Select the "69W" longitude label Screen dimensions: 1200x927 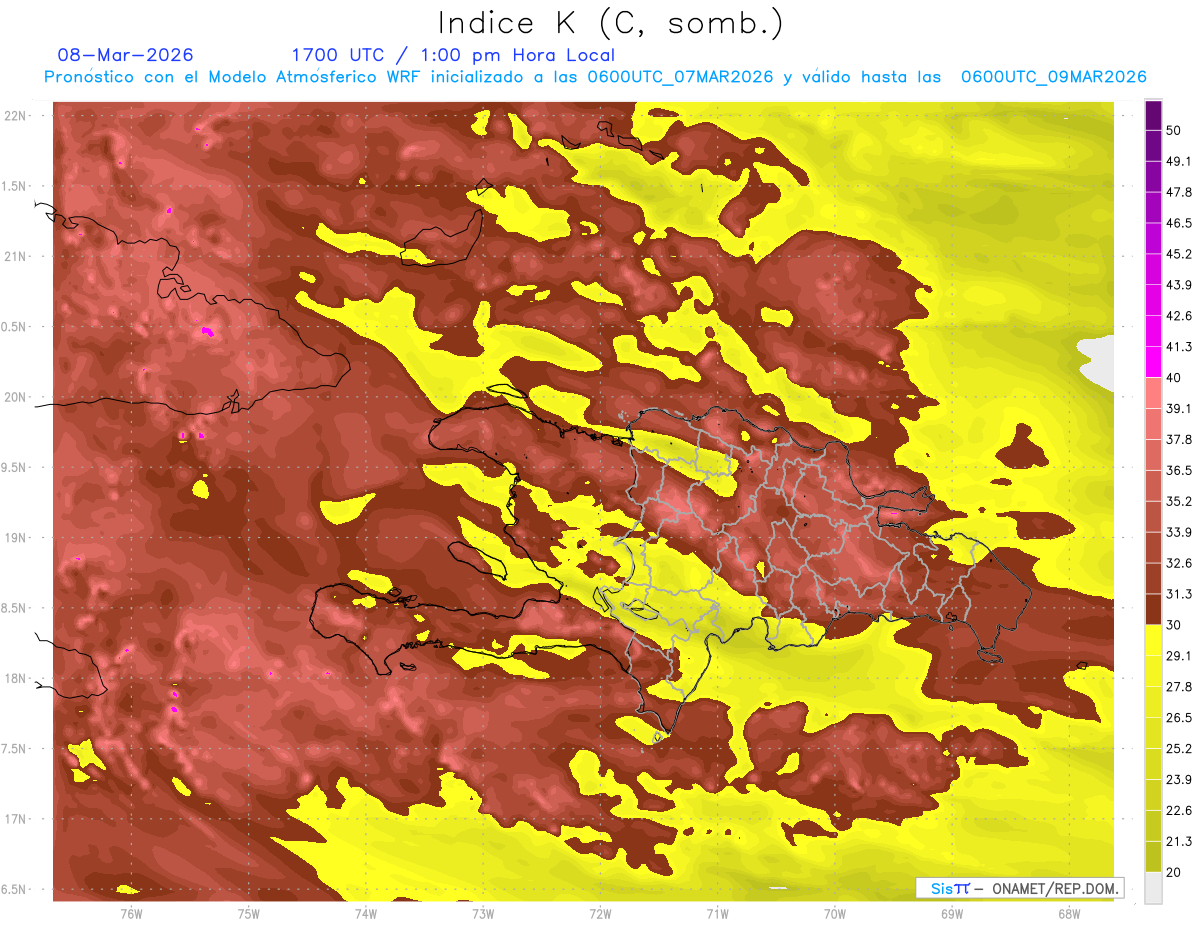952,913
